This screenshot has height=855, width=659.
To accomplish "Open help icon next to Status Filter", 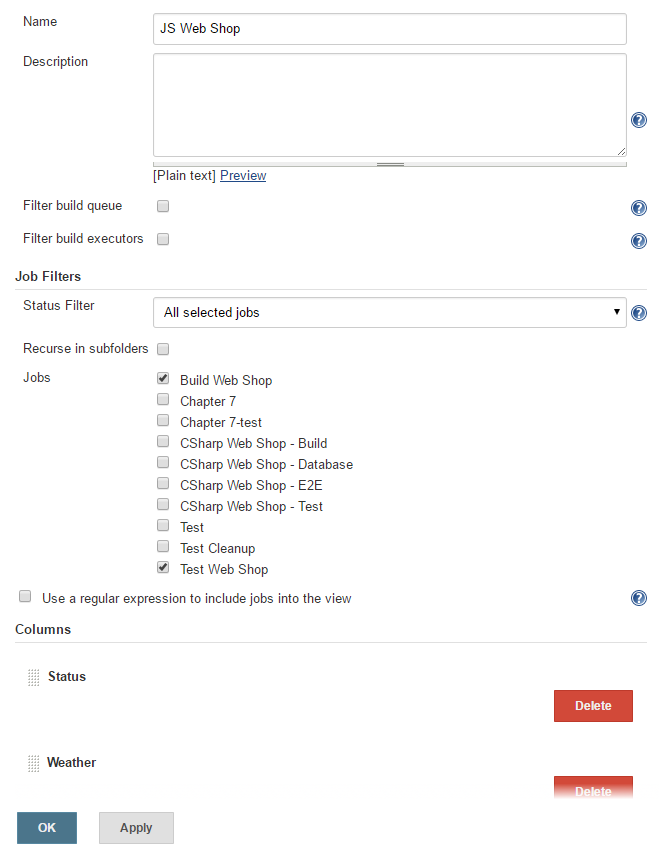I will tap(638, 313).
